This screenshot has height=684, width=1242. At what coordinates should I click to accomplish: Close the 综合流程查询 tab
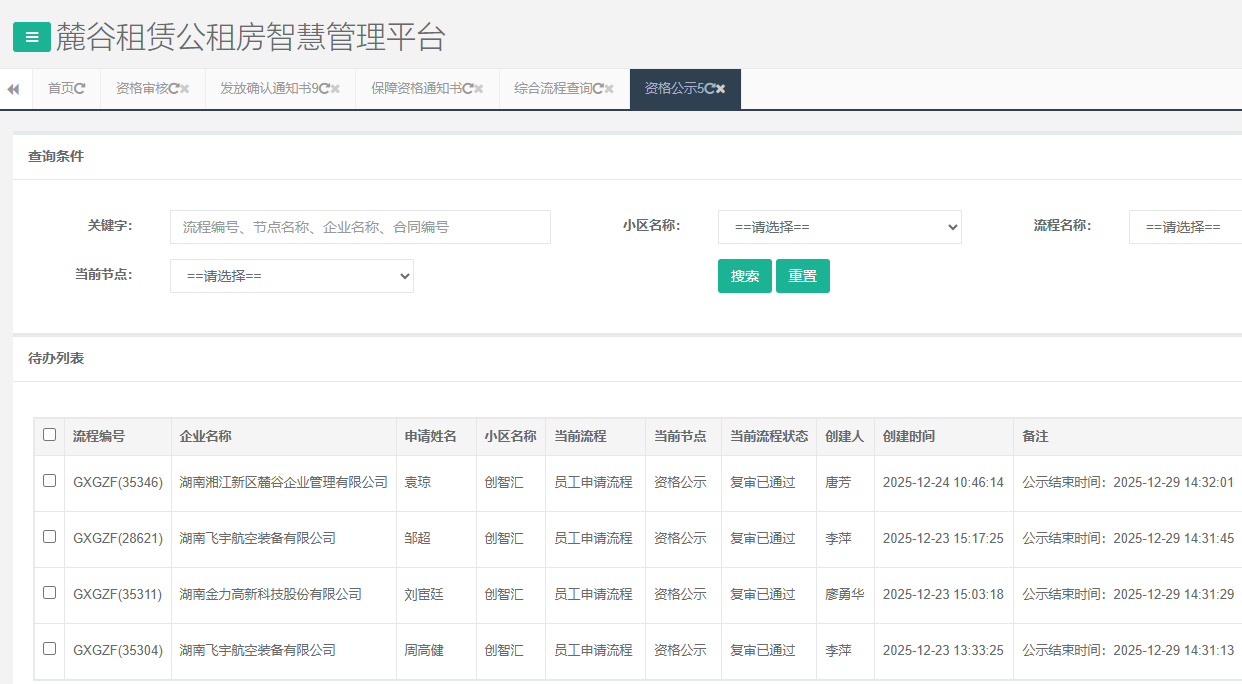pyautogui.click(x=609, y=89)
